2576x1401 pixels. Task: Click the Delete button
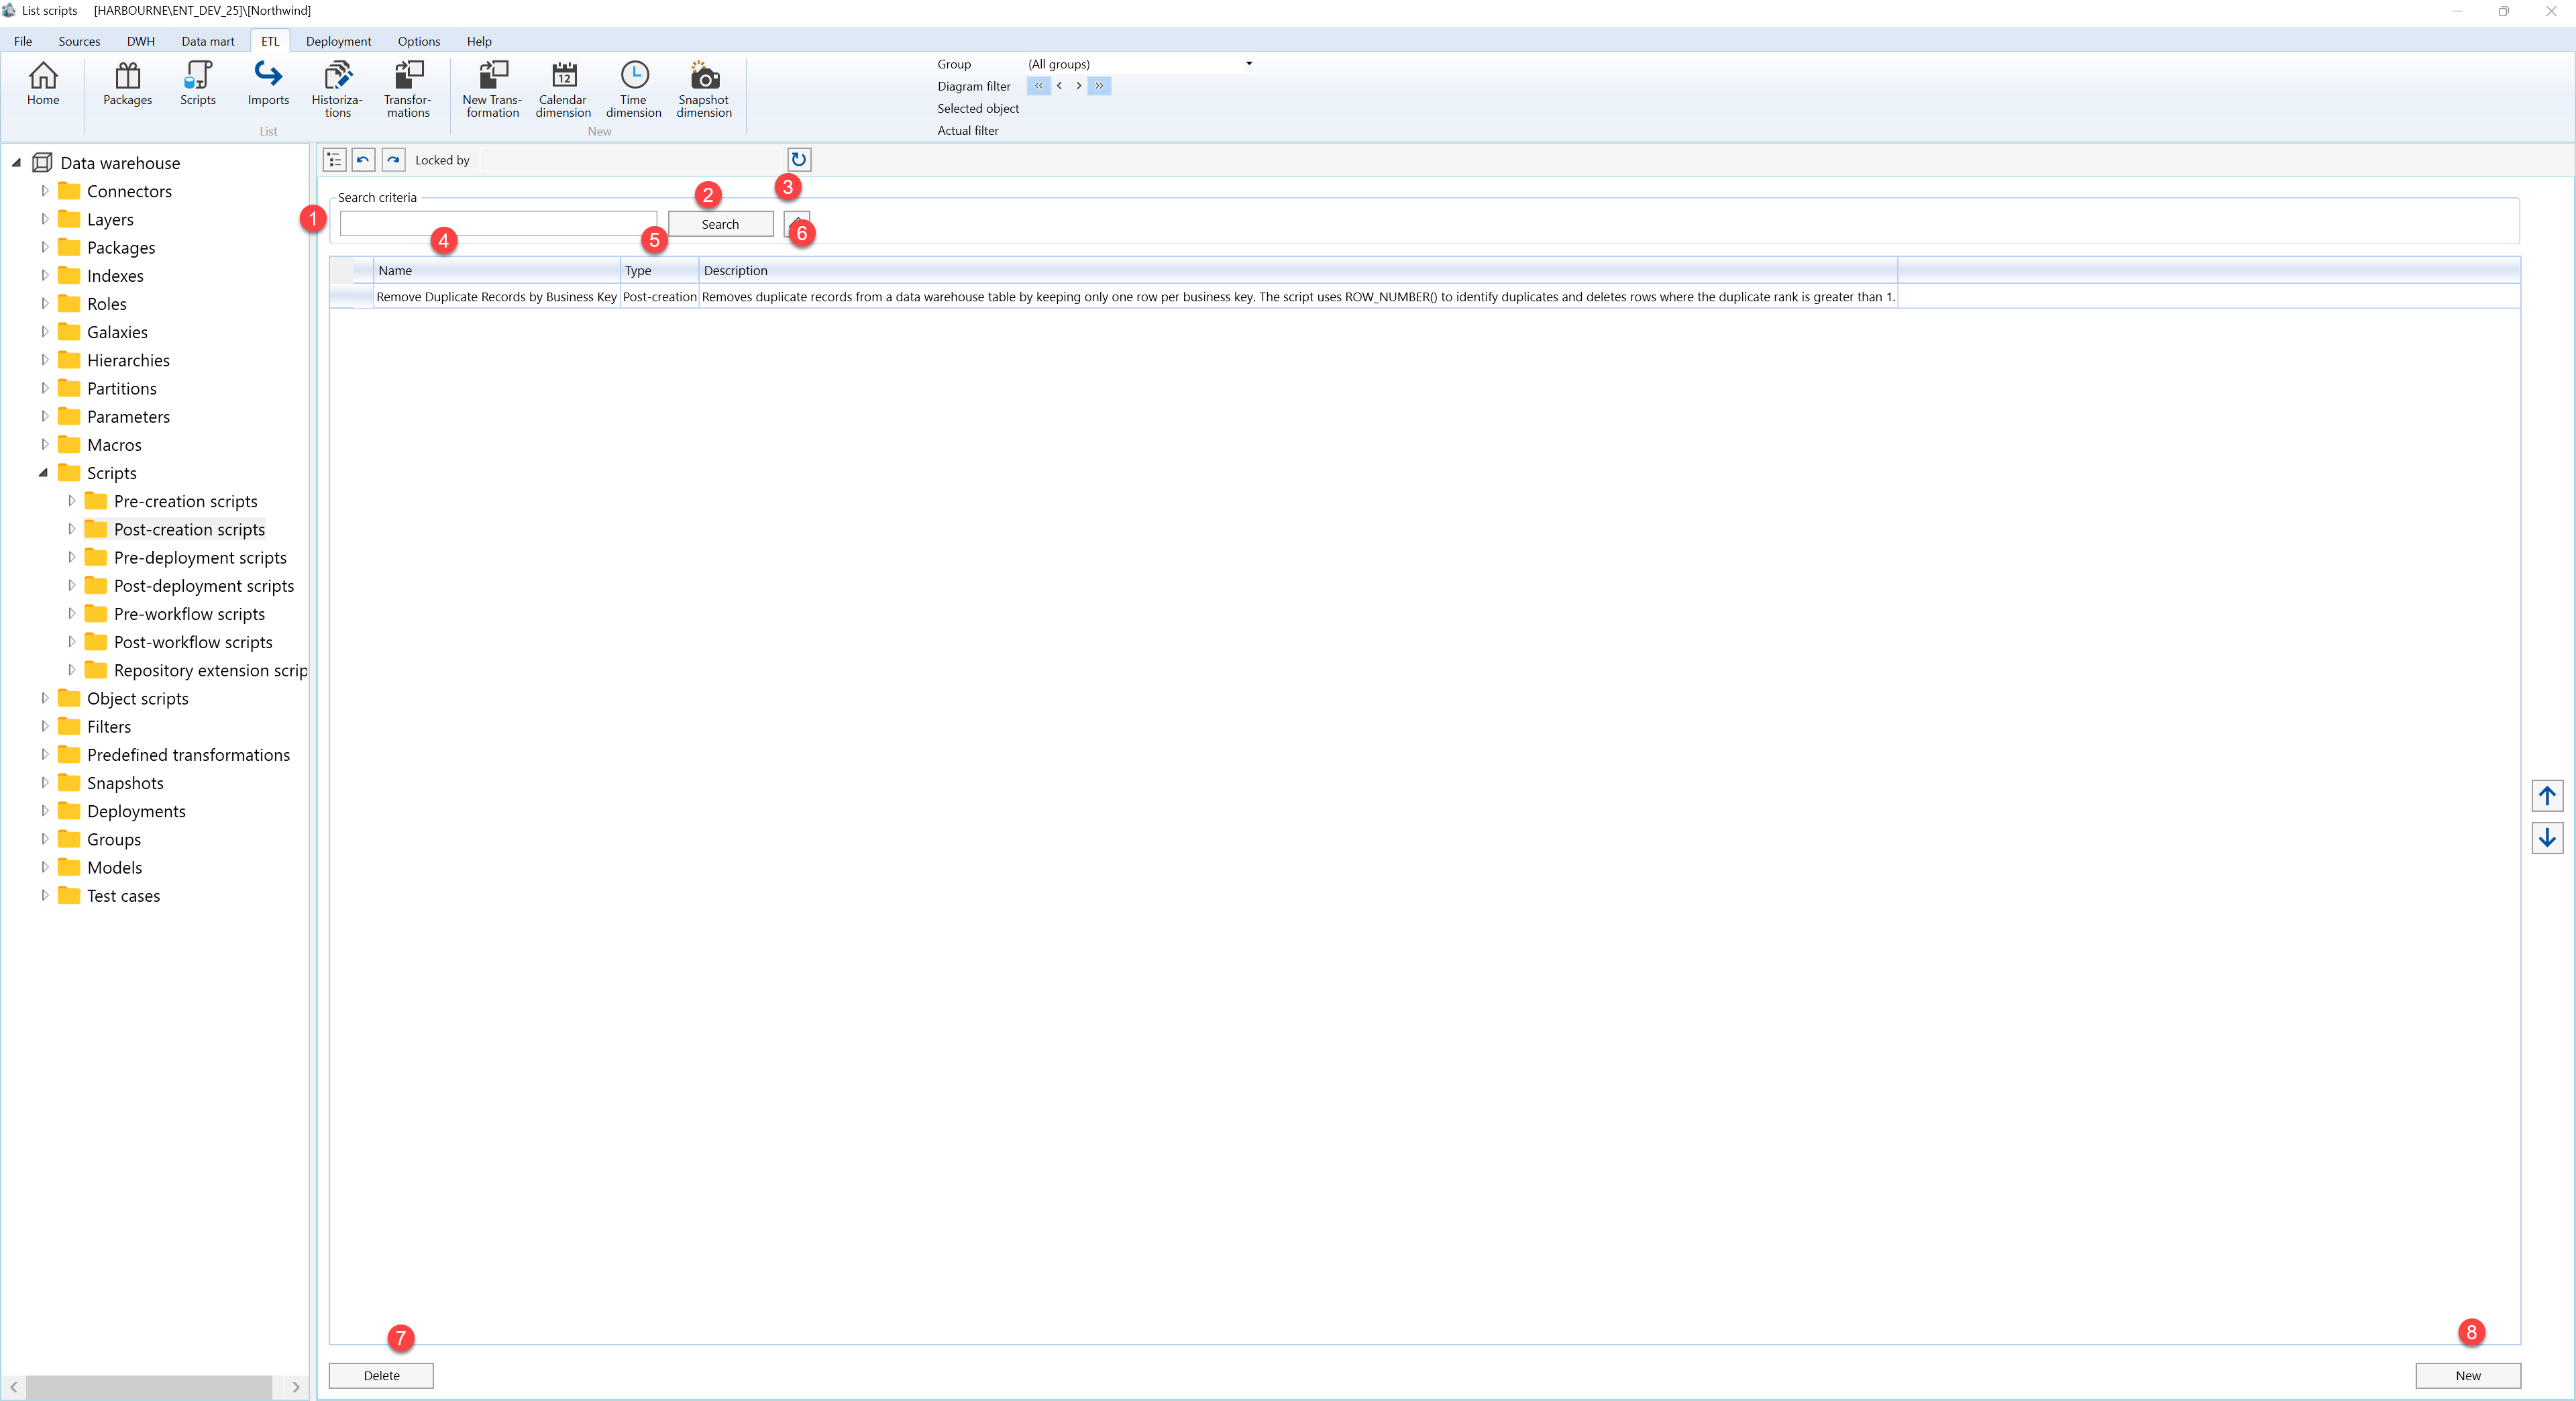click(x=381, y=1376)
